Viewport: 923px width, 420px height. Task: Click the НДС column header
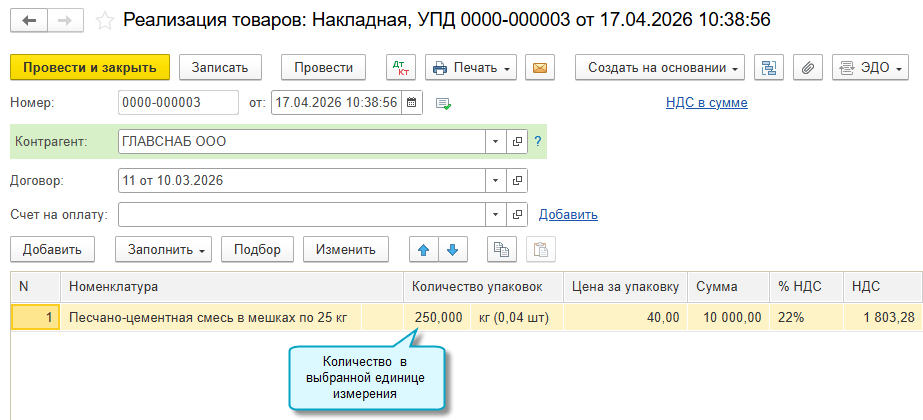[883, 287]
